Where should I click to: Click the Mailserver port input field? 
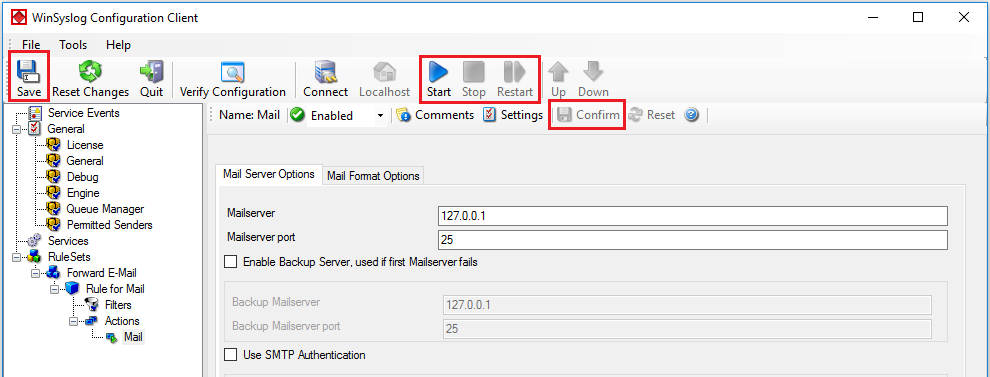(693, 240)
